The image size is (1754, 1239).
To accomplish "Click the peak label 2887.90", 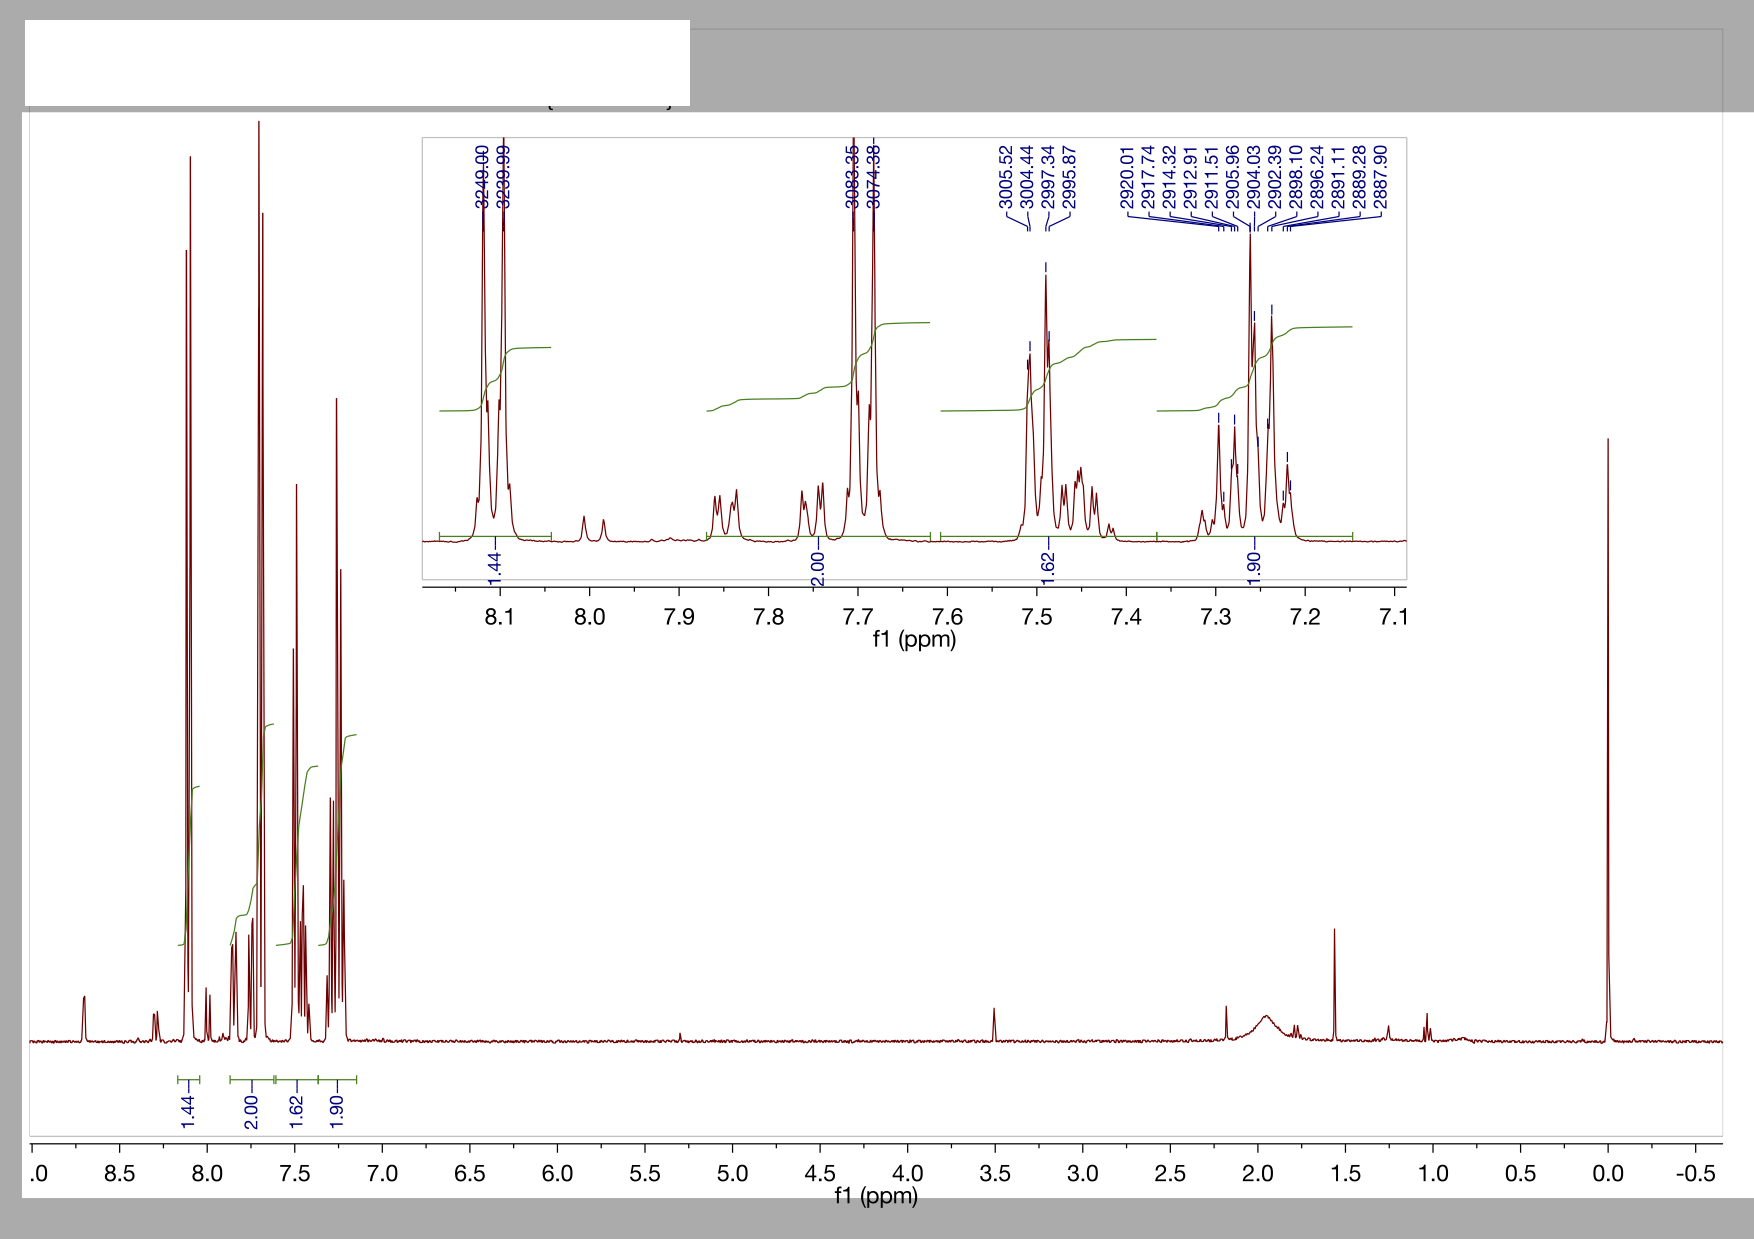I will click(1381, 178).
